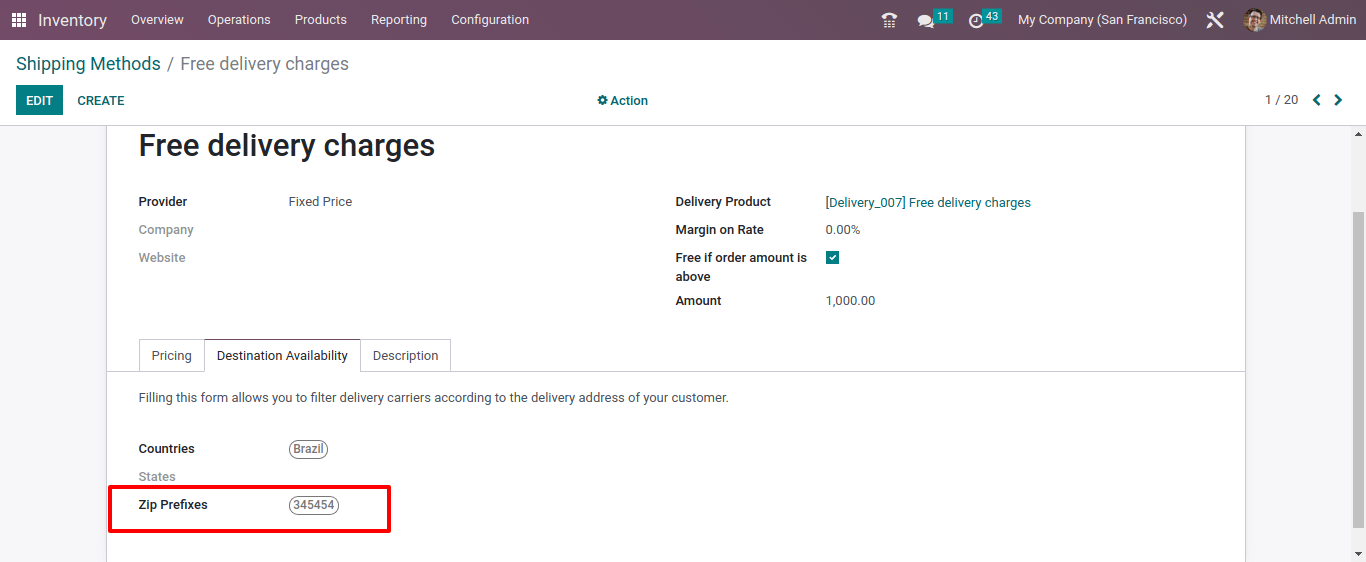Go to next record arrow
Viewport: 1366px width, 562px height.
(1339, 100)
